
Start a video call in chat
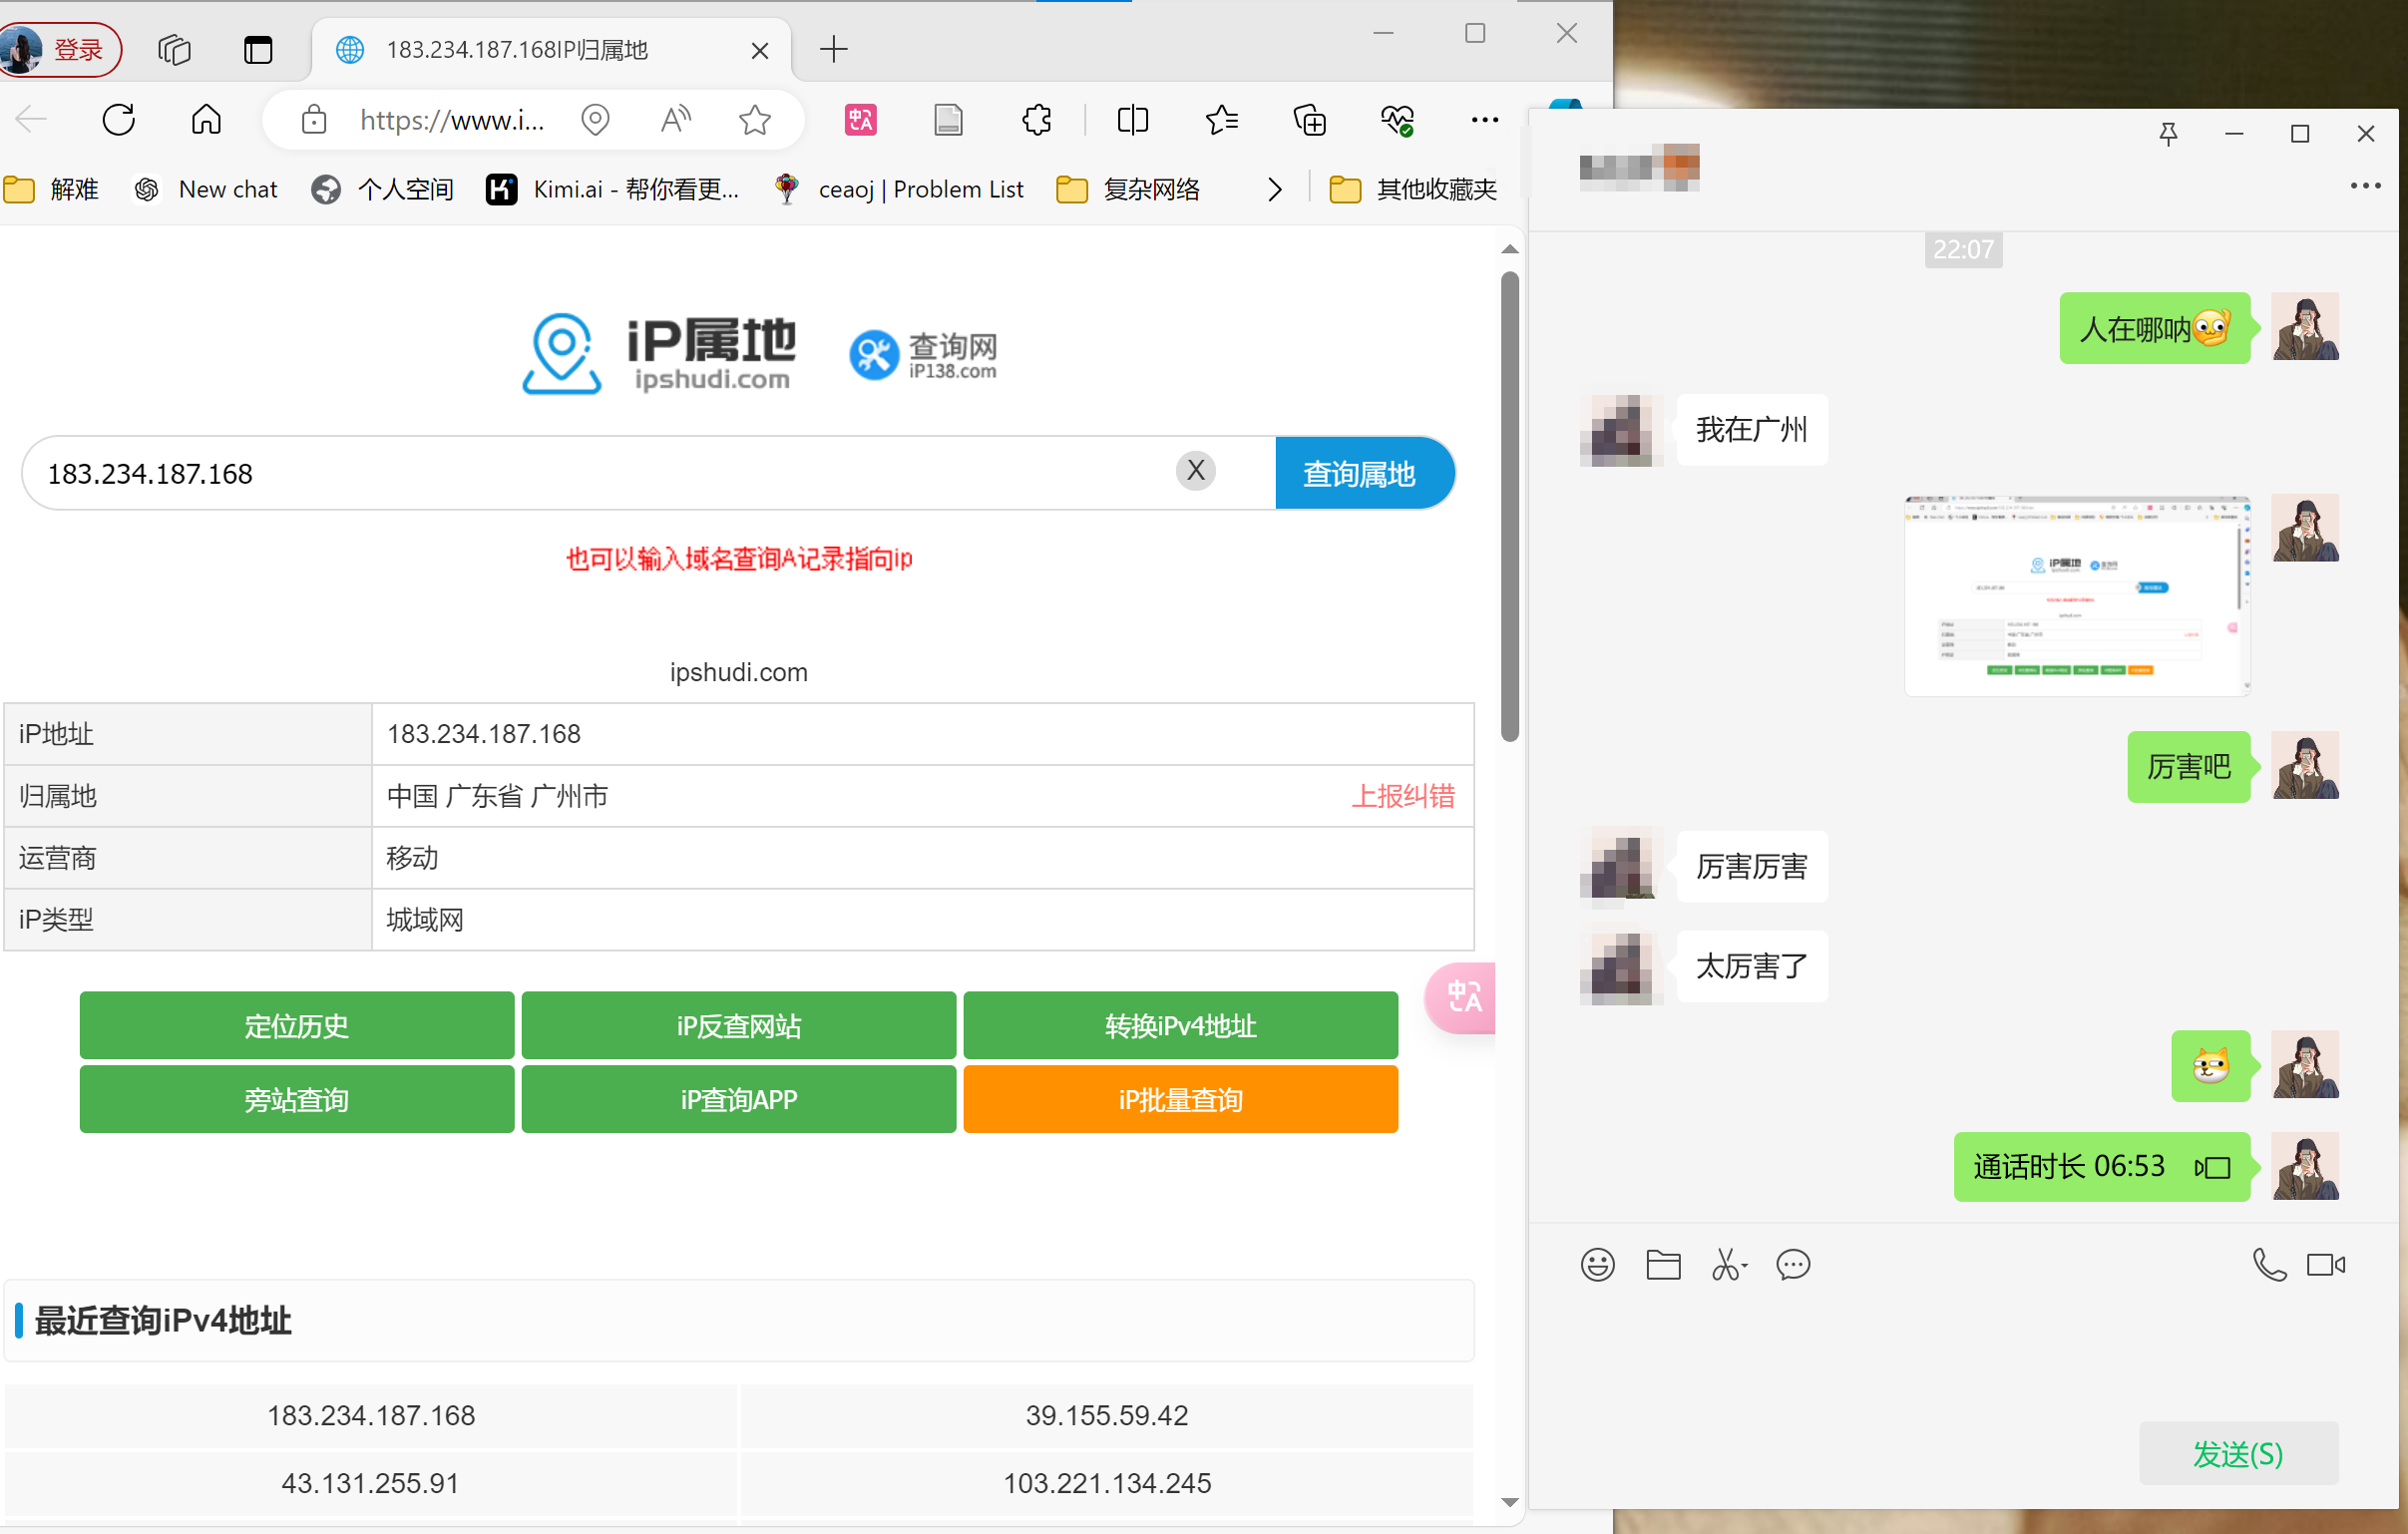2325,1265
